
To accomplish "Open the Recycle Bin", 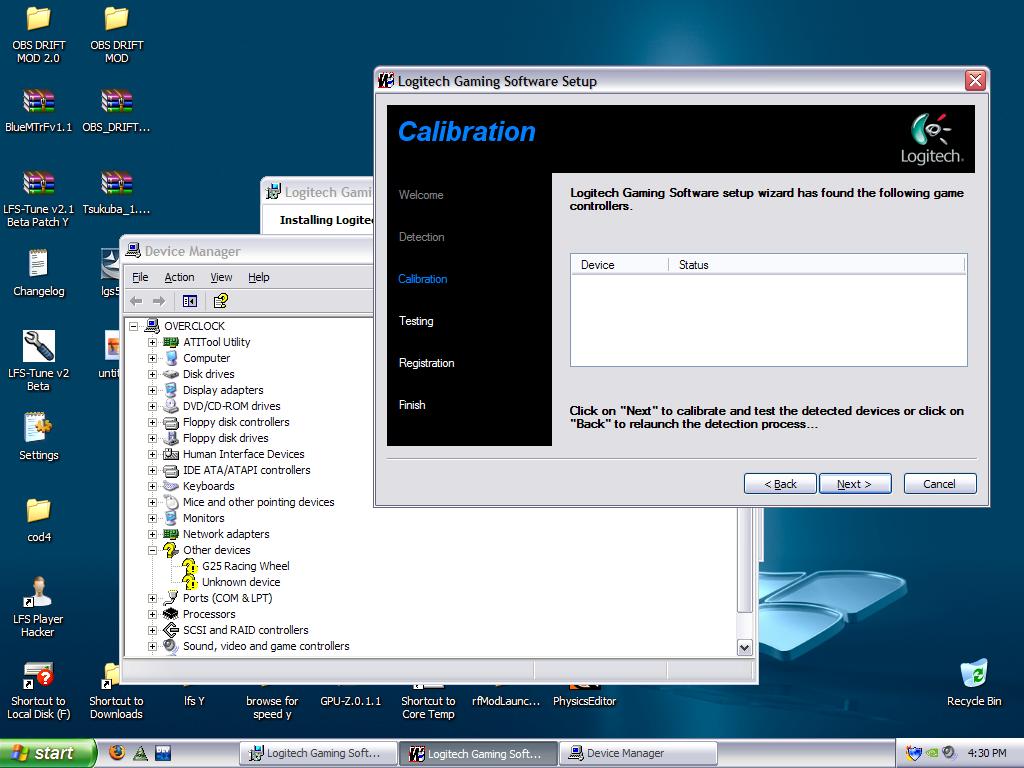I will [974, 674].
